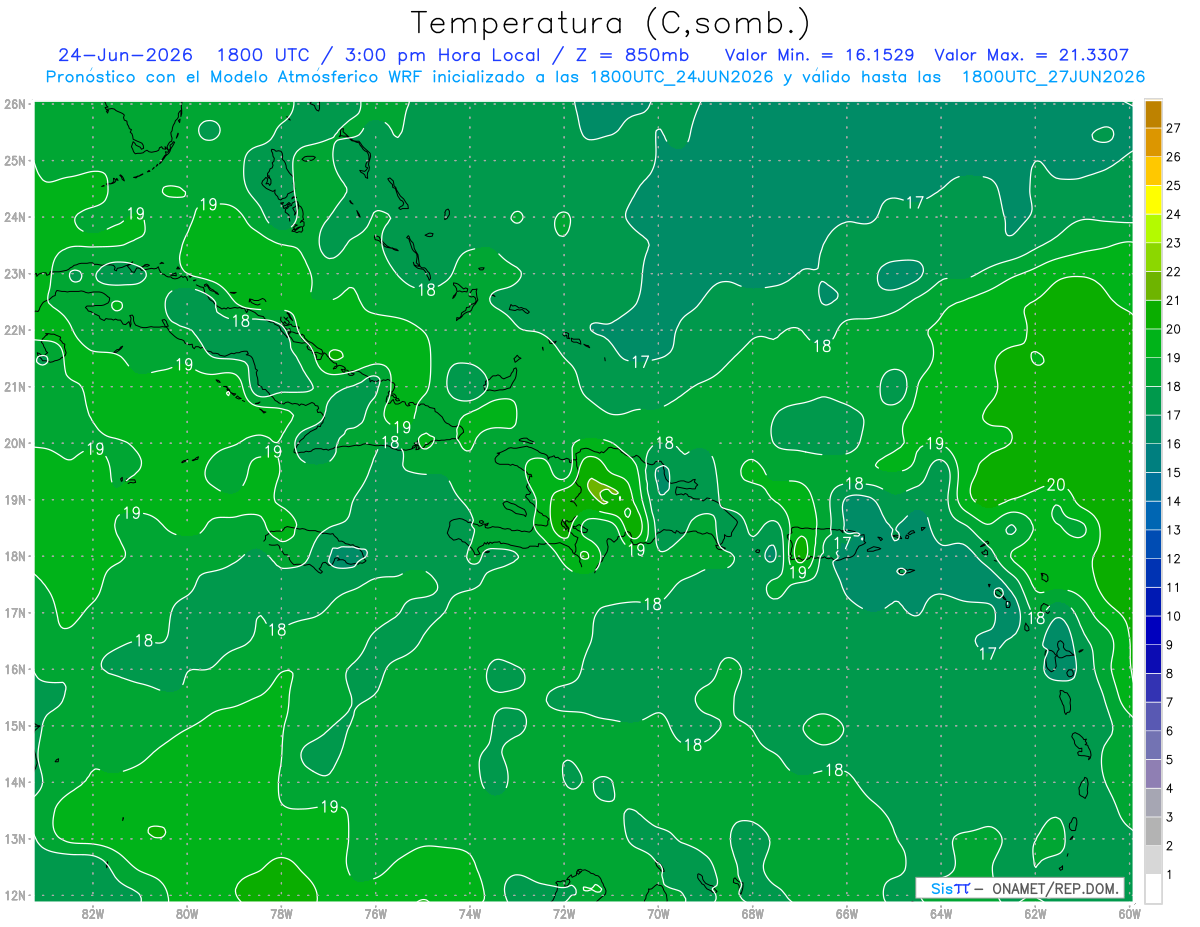
Task: Click the warm yellow-green hotspot over Hispaniola
Action: [x=601, y=490]
